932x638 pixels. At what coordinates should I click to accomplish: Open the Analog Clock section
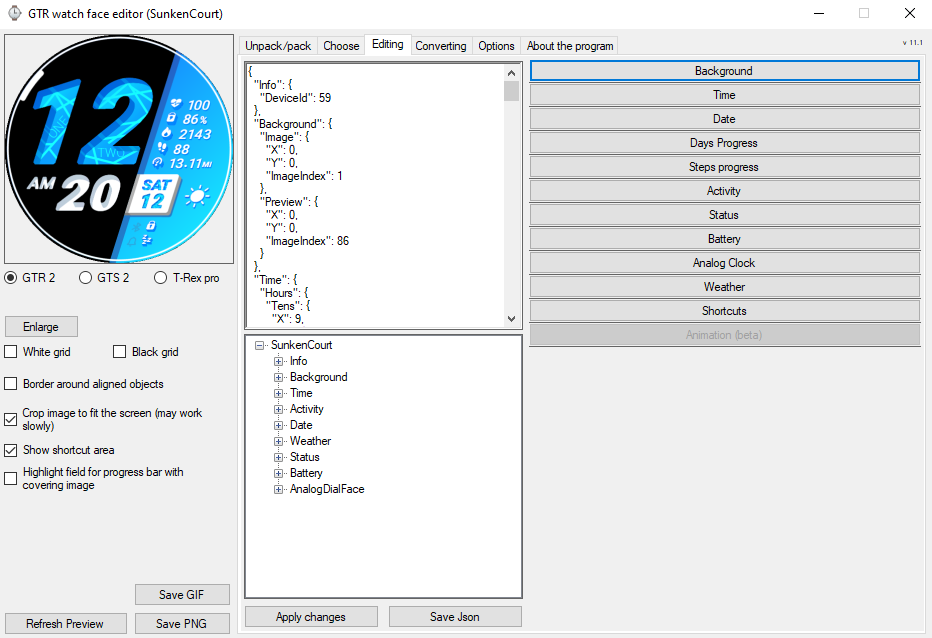point(725,263)
